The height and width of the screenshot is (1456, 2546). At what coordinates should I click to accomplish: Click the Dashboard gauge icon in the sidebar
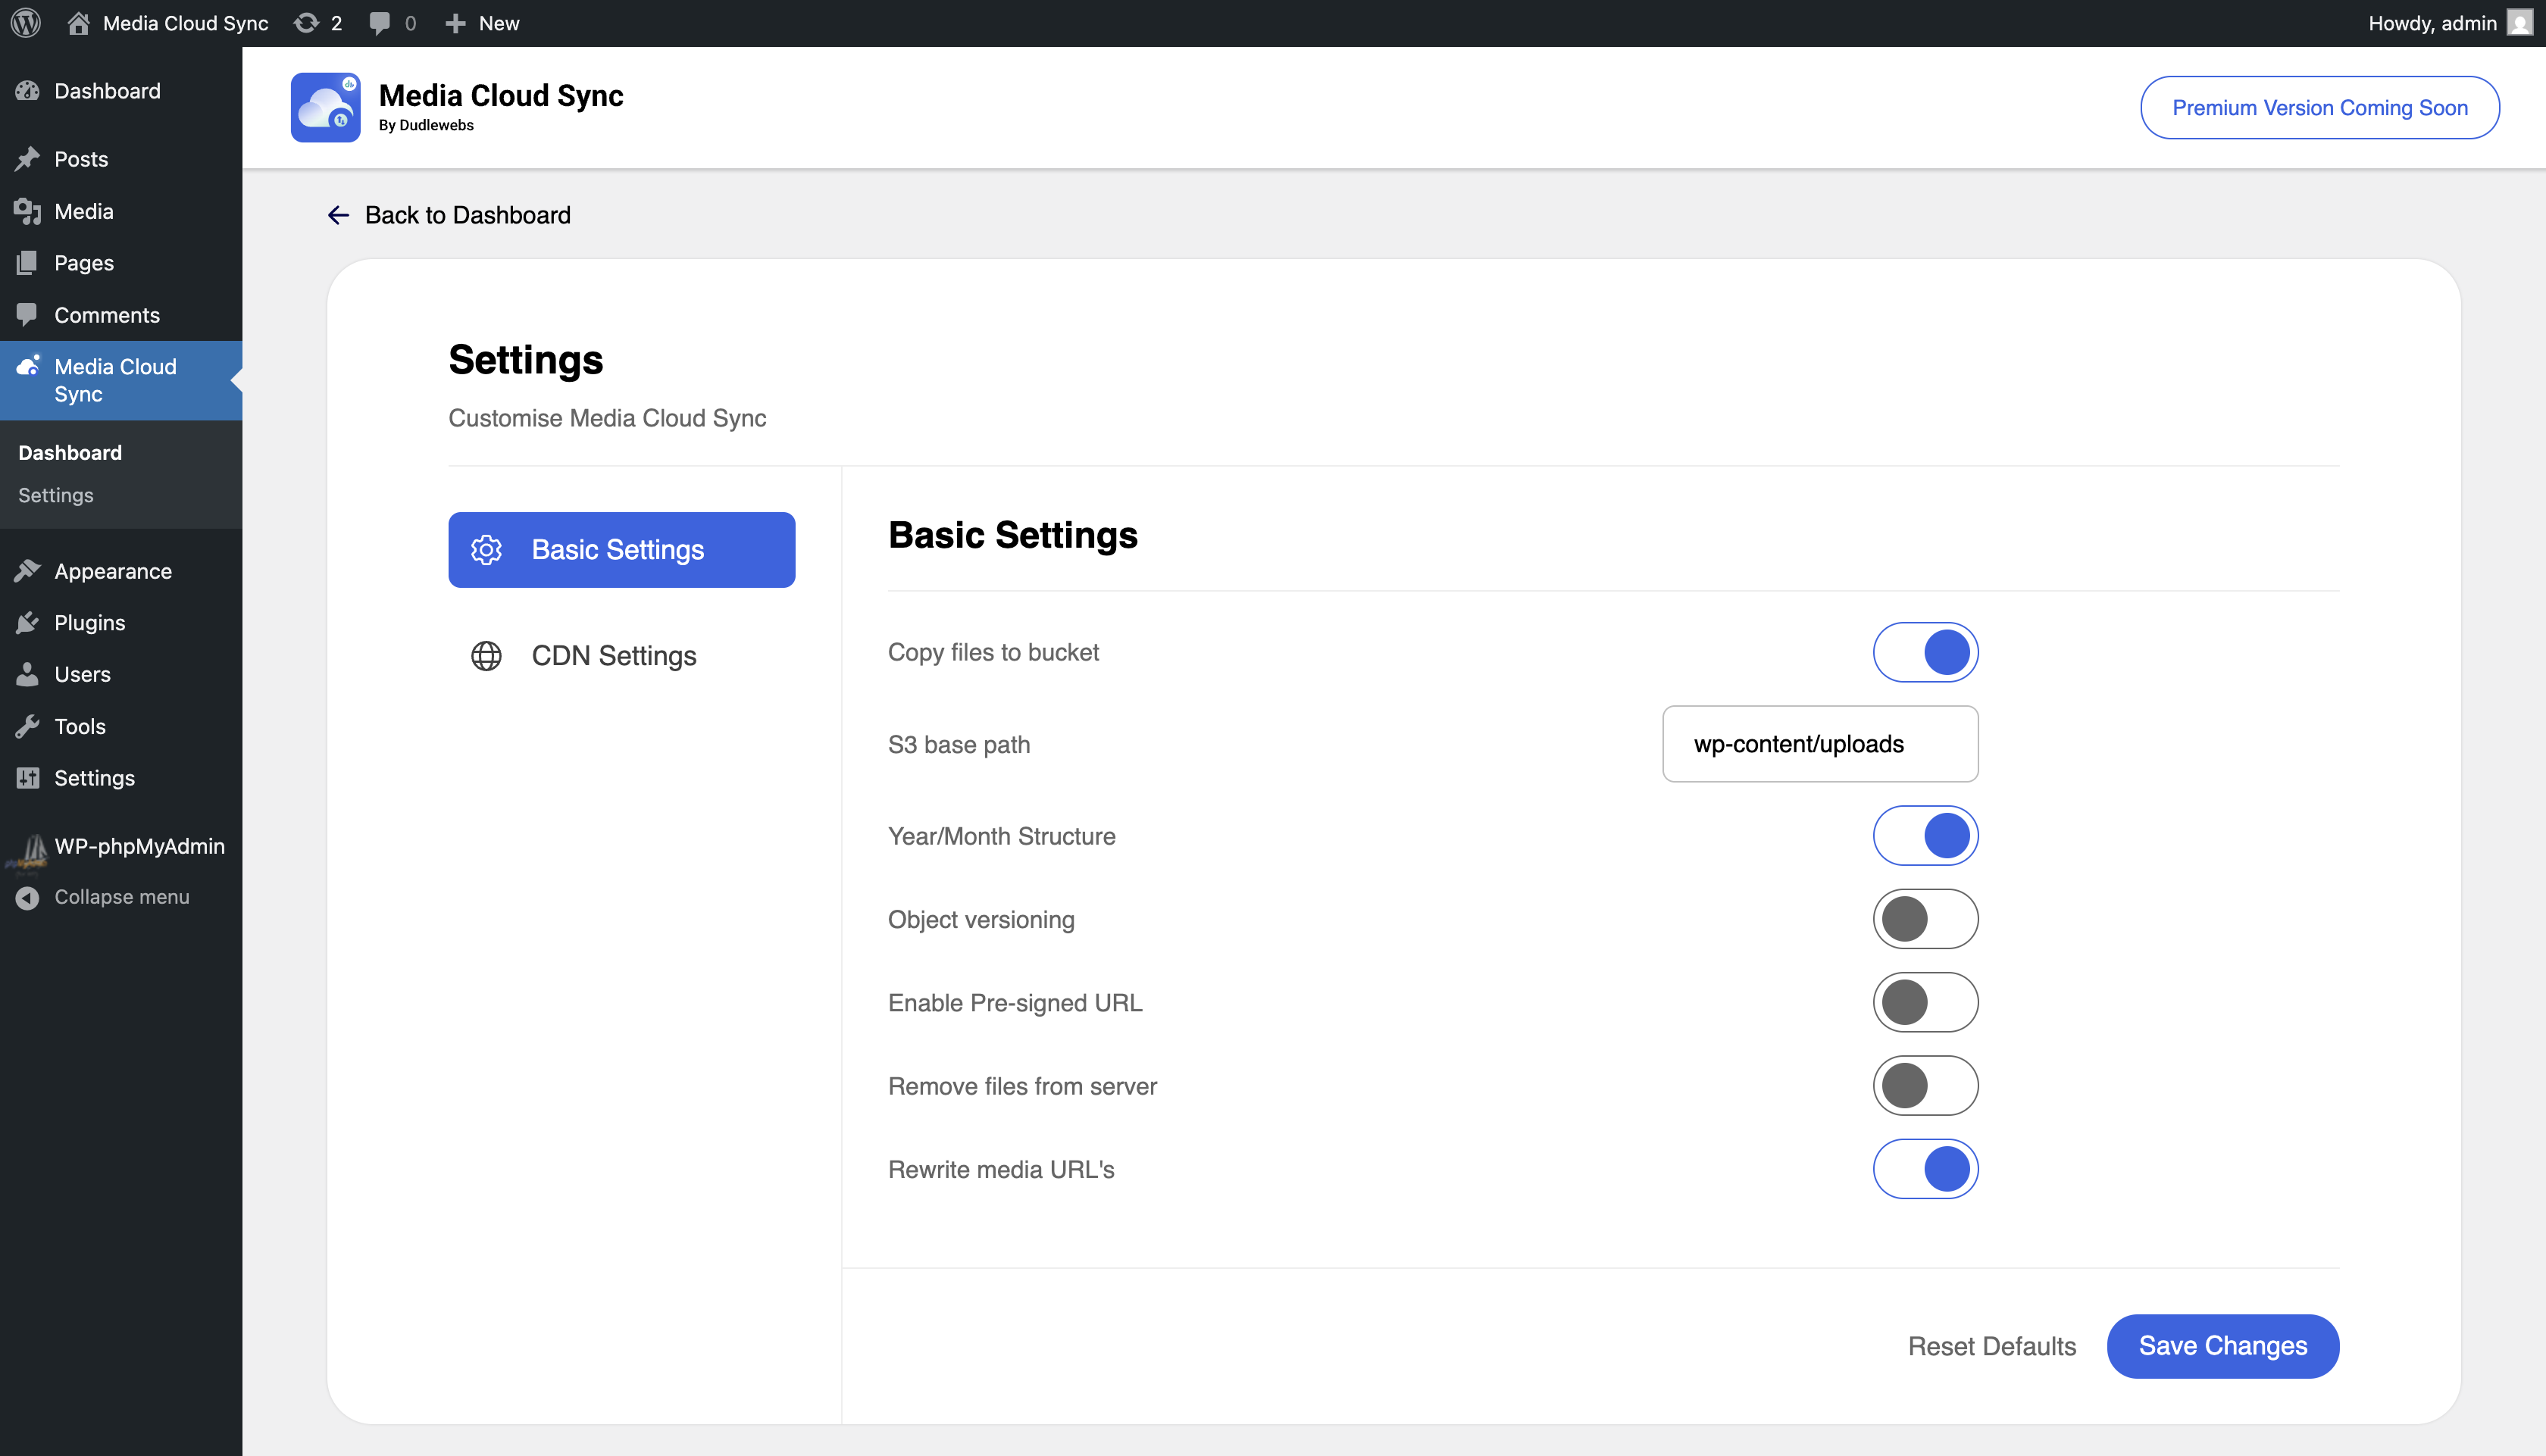[x=27, y=91]
